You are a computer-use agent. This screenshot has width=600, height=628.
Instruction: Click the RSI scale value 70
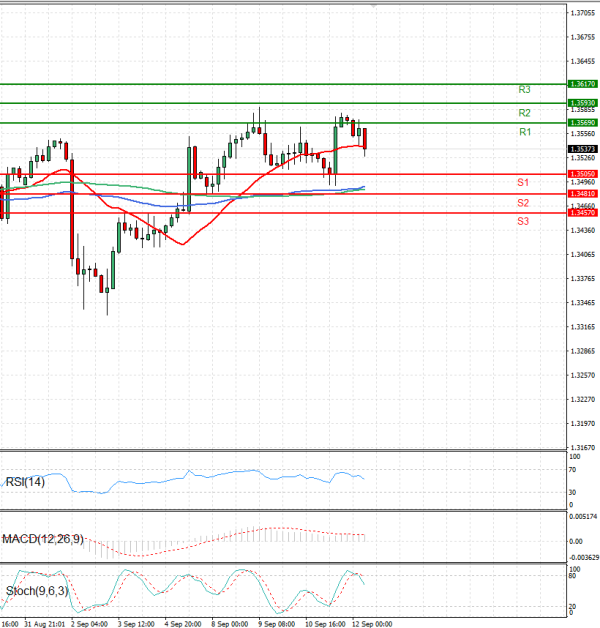pos(572,469)
